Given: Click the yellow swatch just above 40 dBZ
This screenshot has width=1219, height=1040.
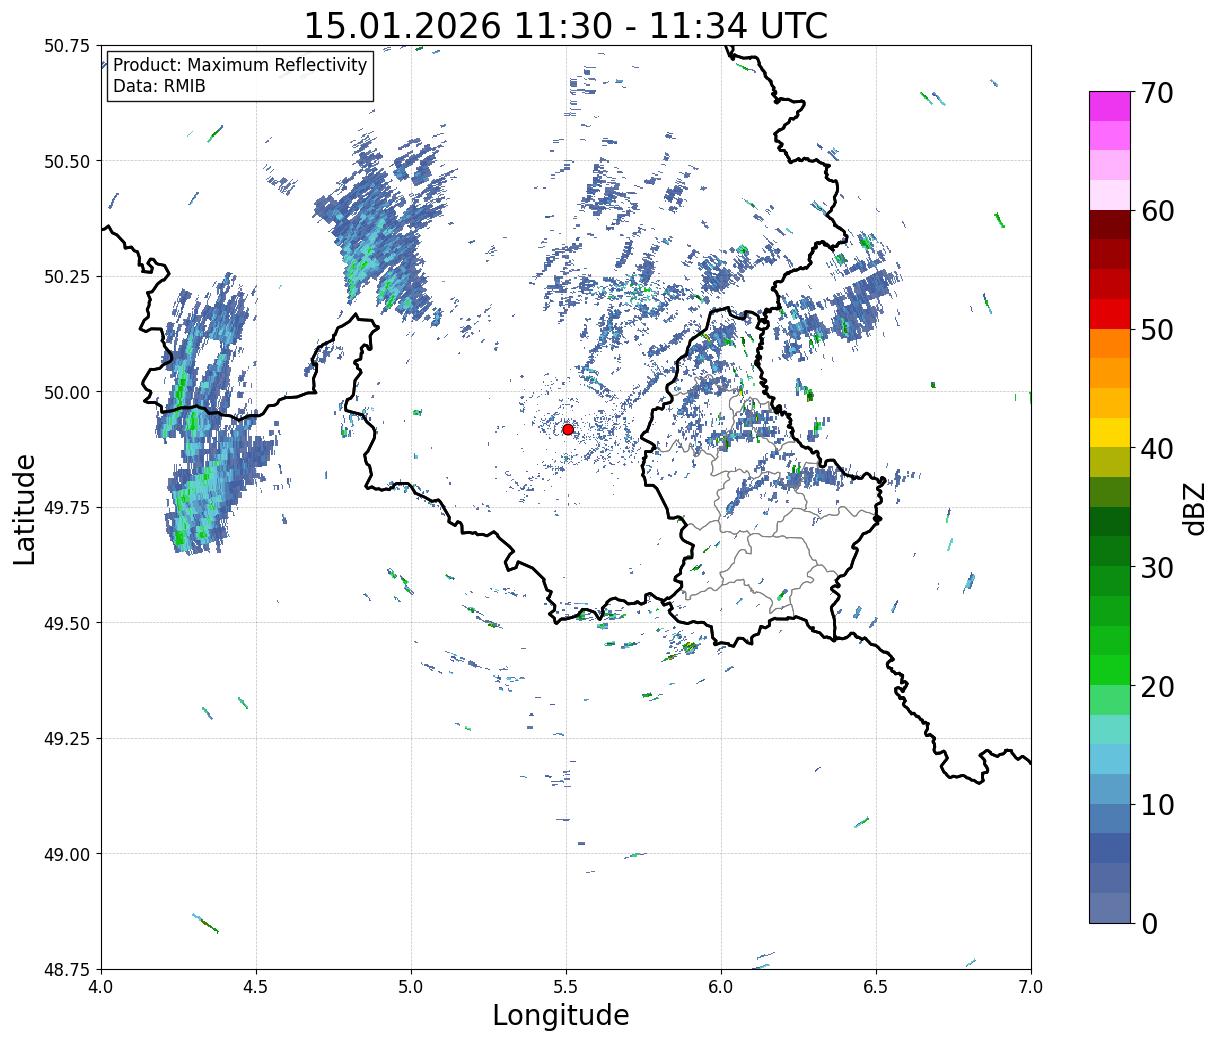Looking at the screenshot, I should coord(1110,432).
